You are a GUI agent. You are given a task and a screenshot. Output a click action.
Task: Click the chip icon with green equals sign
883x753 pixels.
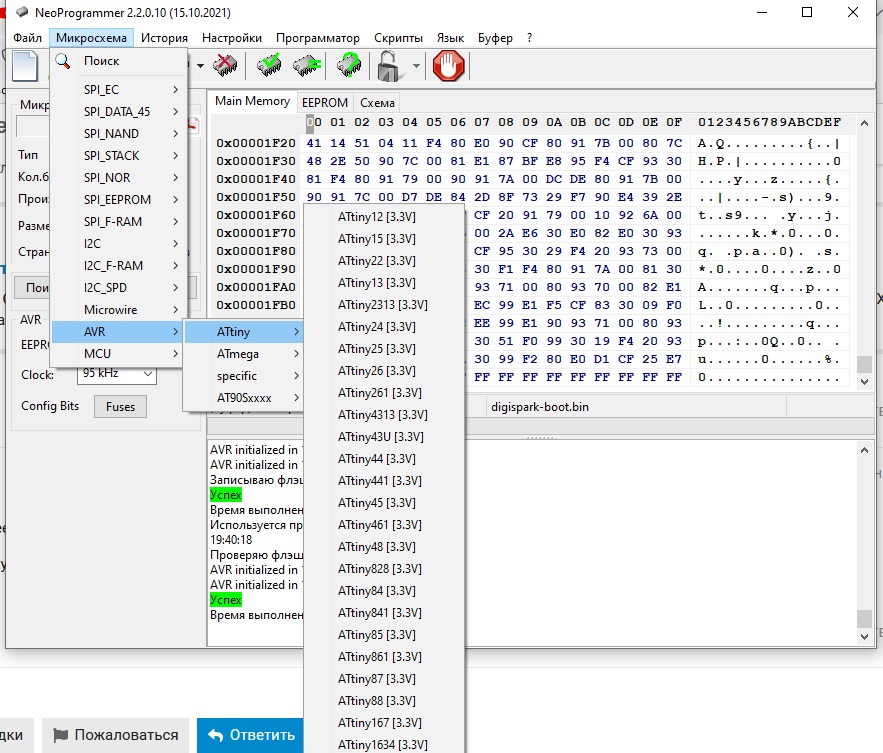coord(307,67)
